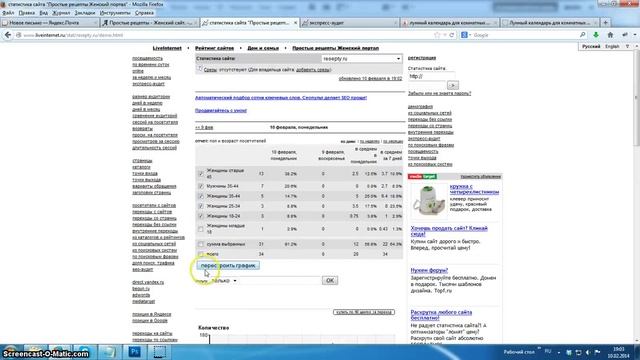640x360 pixels.
Task: Open the direct.yandex.ru sidebar link
Action: (x=148, y=282)
